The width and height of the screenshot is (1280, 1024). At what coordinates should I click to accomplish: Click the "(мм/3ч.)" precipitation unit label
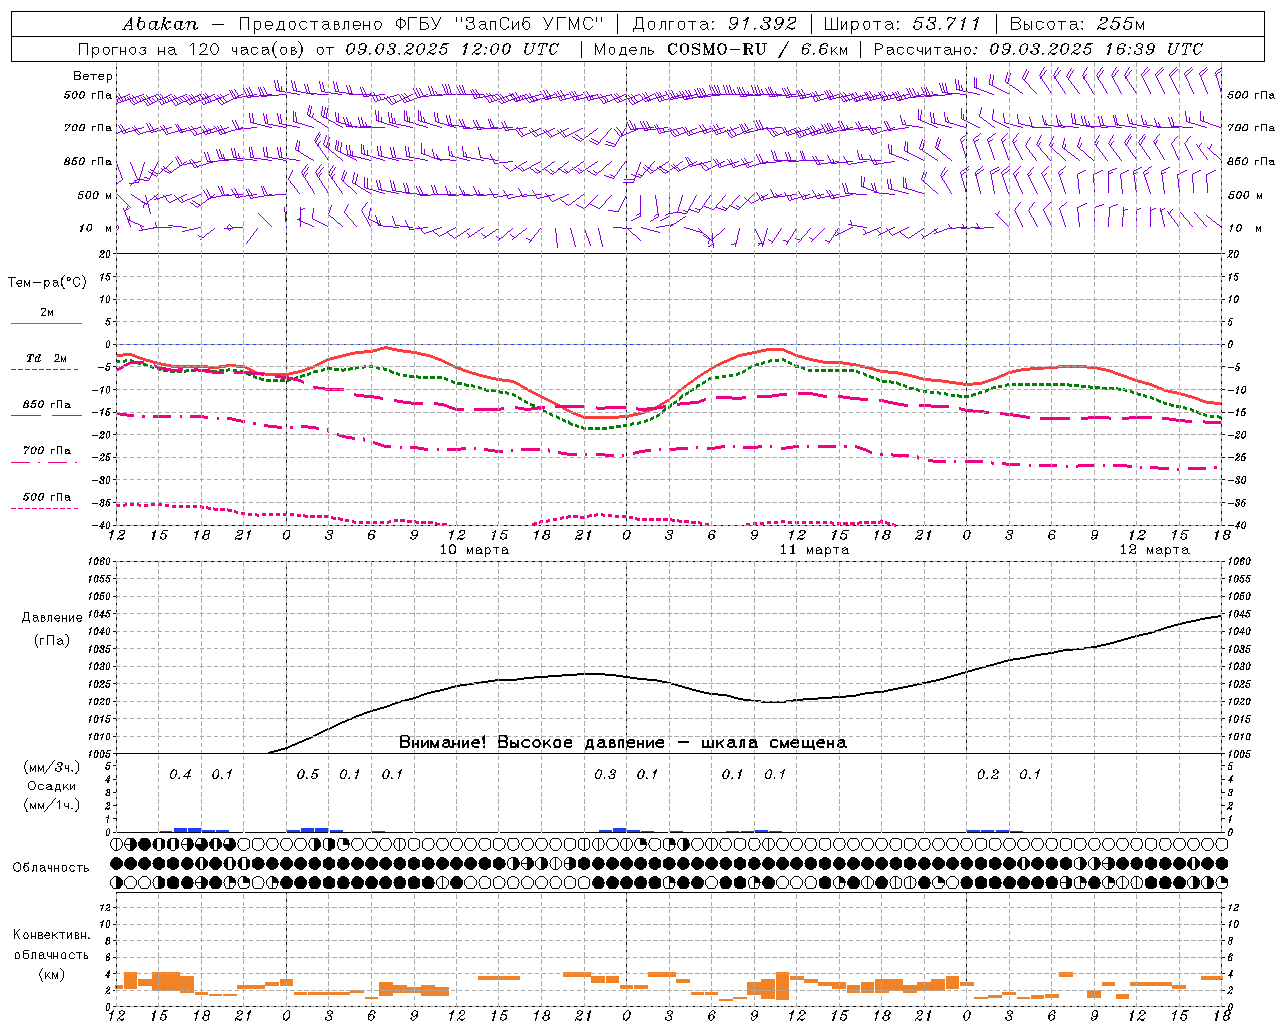[52, 767]
